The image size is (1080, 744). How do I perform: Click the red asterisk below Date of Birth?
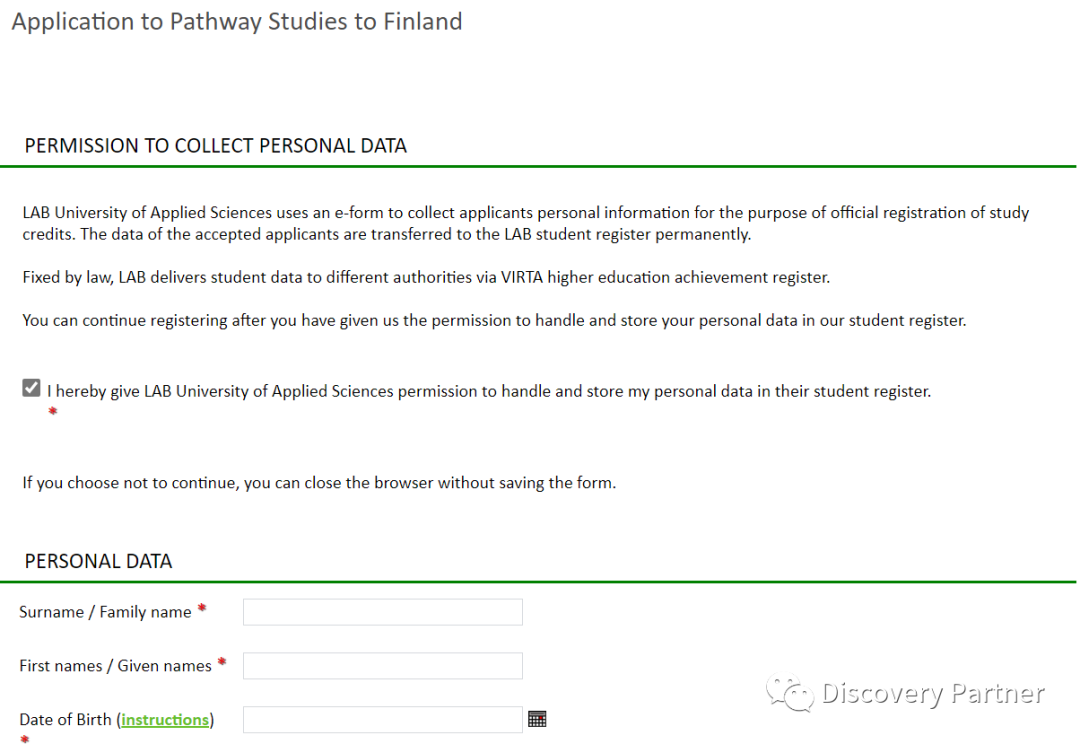pyautogui.click(x=25, y=740)
